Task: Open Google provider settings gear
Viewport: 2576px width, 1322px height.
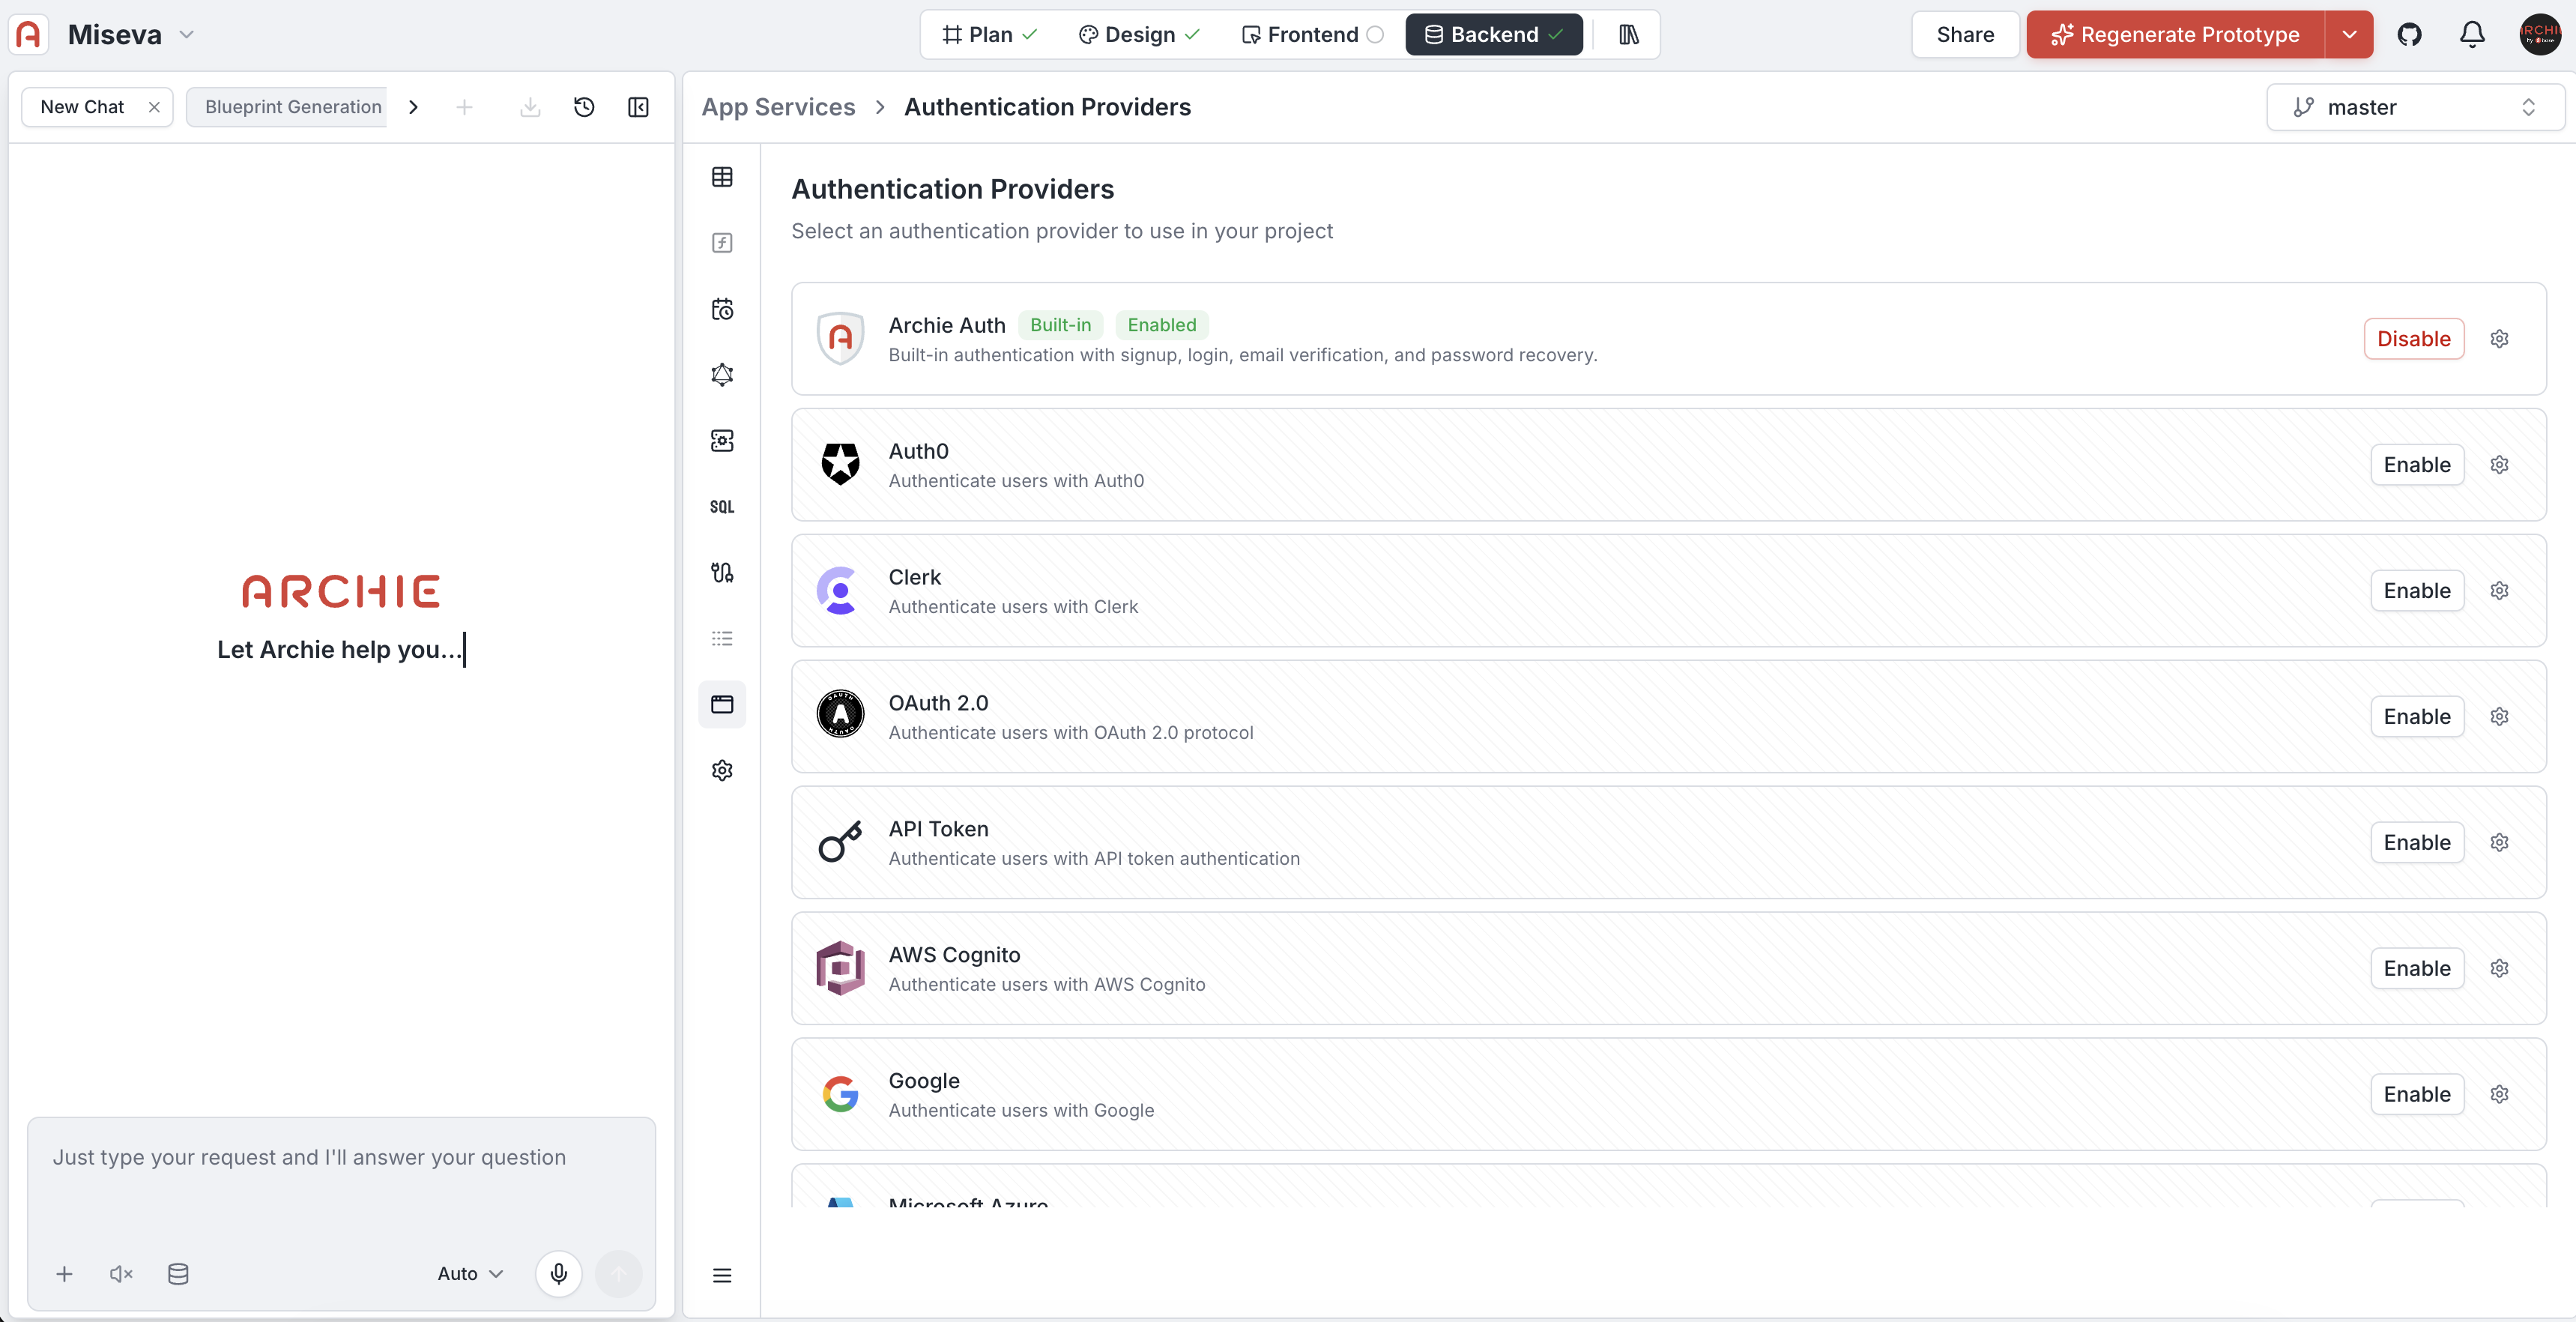Action: pyautogui.click(x=2499, y=1095)
